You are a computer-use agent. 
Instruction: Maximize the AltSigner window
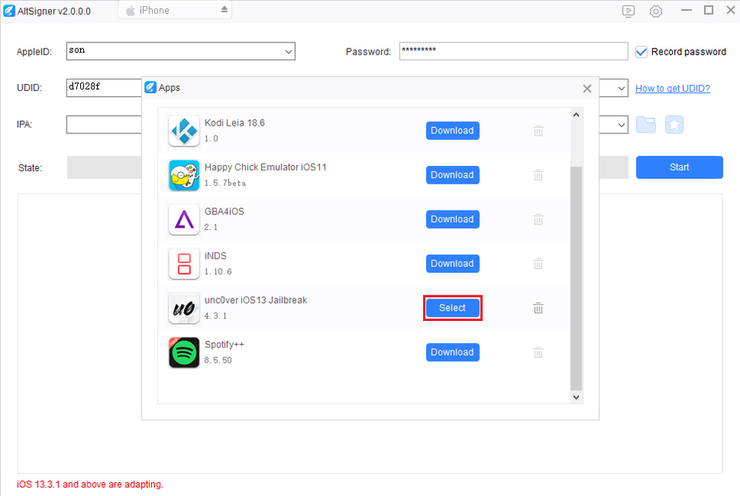click(x=708, y=10)
